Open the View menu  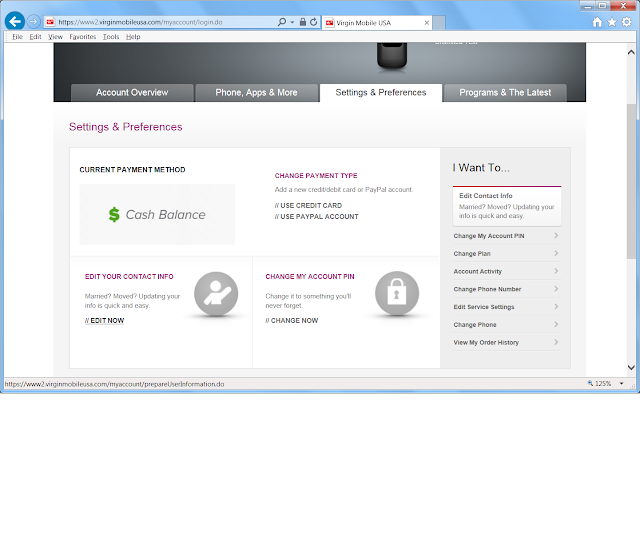(55, 37)
